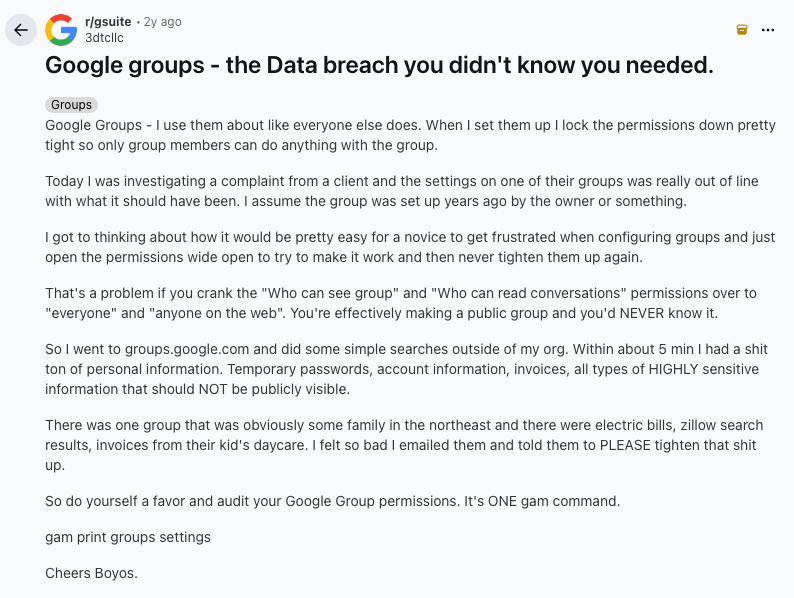Go back using the left arrow button
This screenshot has height=598, width=794.
[21, 30]
